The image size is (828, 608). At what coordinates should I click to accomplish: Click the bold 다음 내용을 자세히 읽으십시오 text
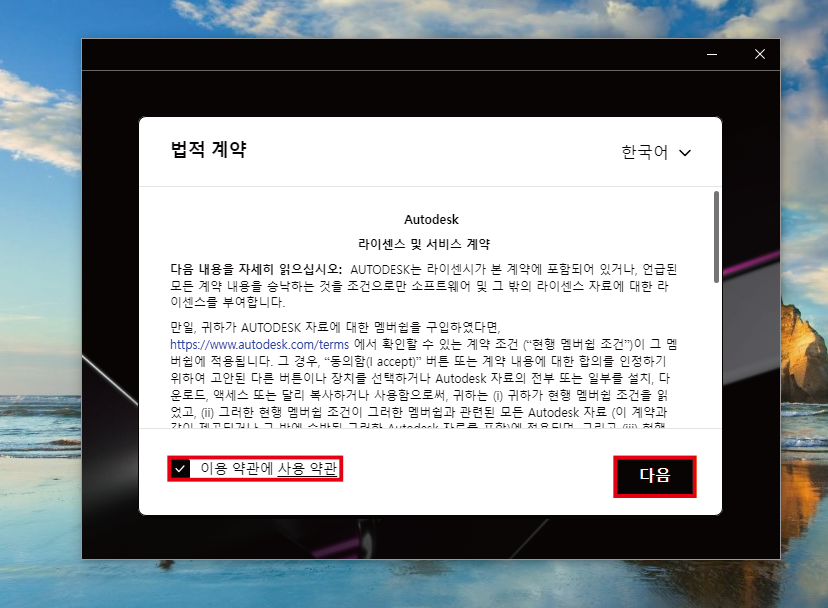256,269
